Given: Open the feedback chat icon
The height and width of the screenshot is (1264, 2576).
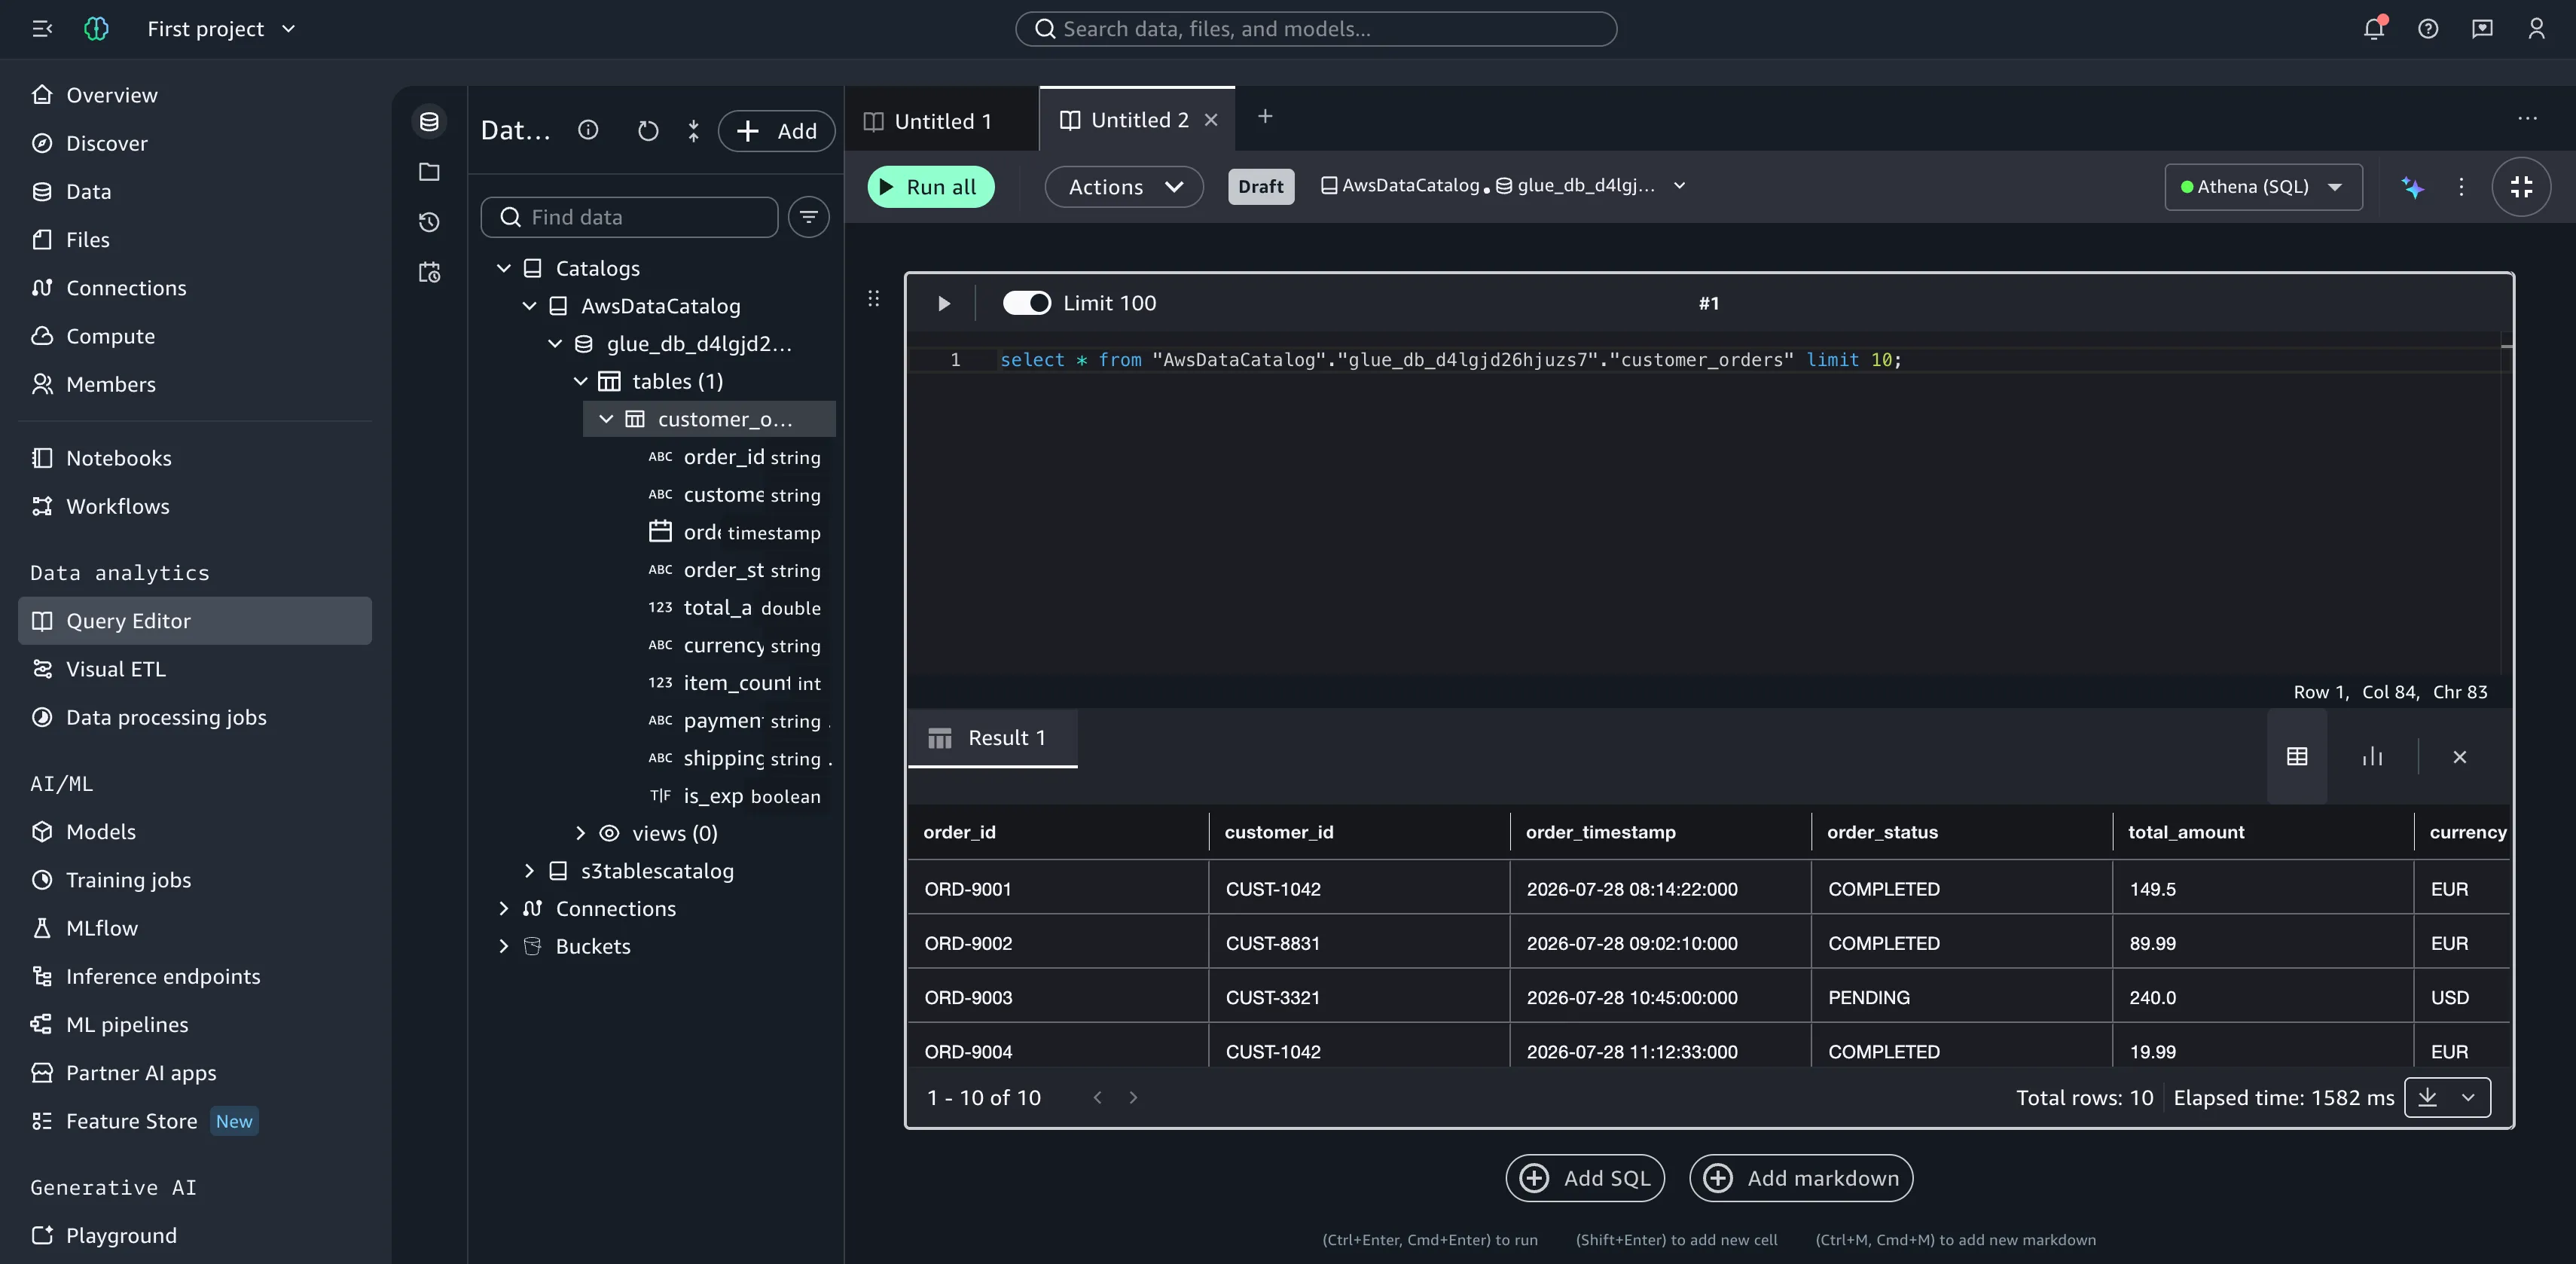Looking at the screenshot, I should tap(2482, 29).
